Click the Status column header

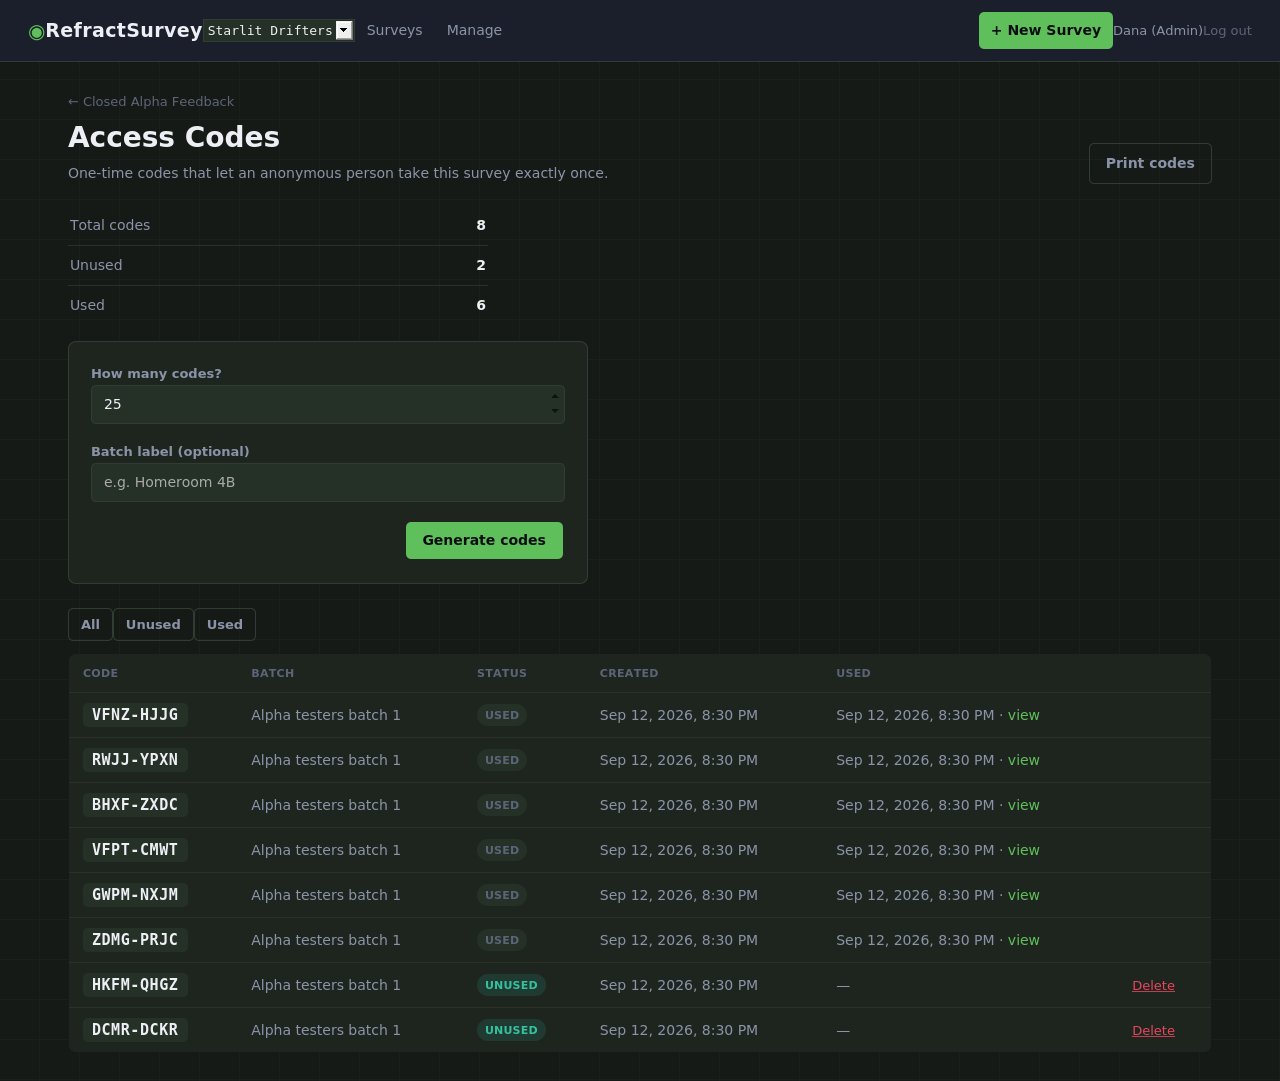pyautogui.click(x=502, y=673)
